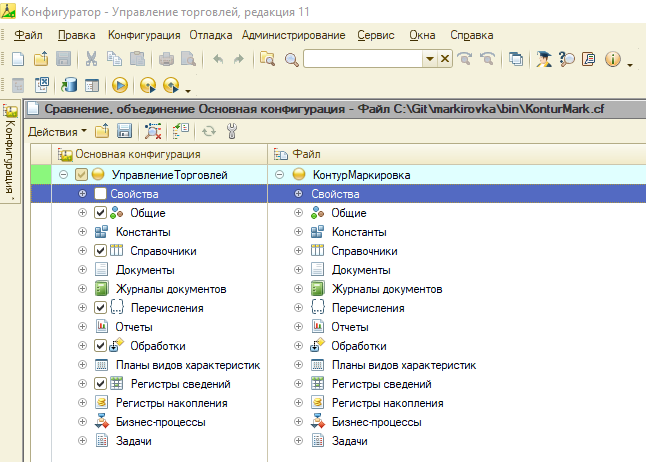
Task: Click inside the toolbar search input field
Action: (x=363, y=59)
